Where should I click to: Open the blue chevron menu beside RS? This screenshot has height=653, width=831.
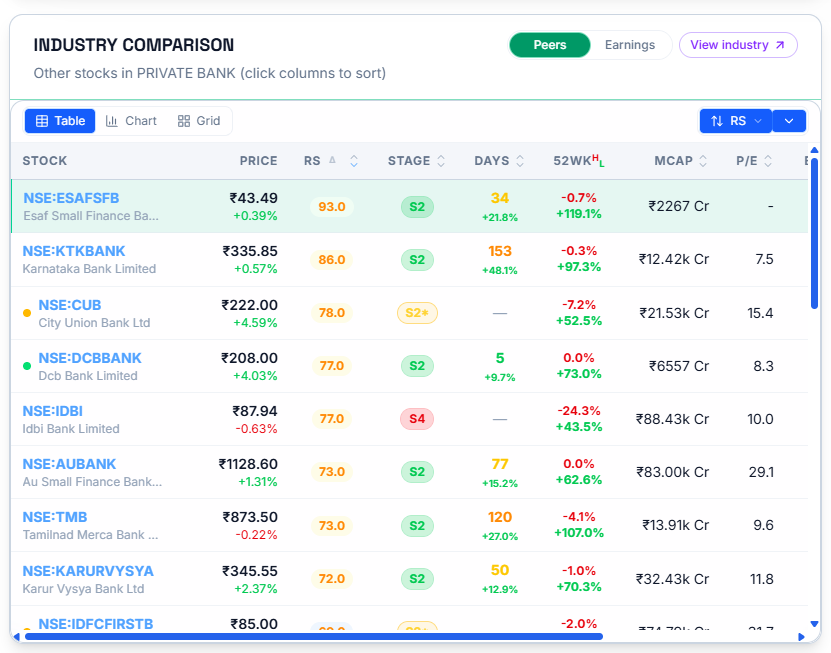789,121
